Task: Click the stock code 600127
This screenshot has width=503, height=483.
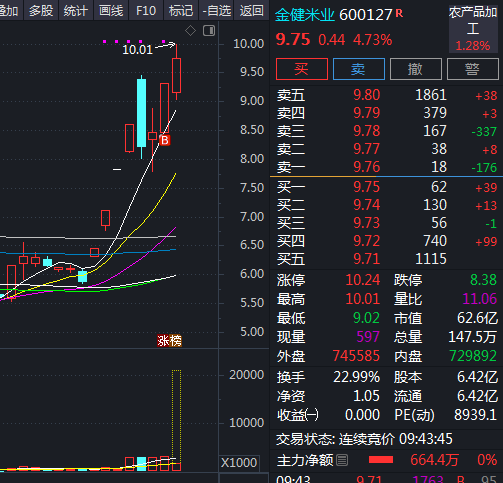Action: [366, 15]
